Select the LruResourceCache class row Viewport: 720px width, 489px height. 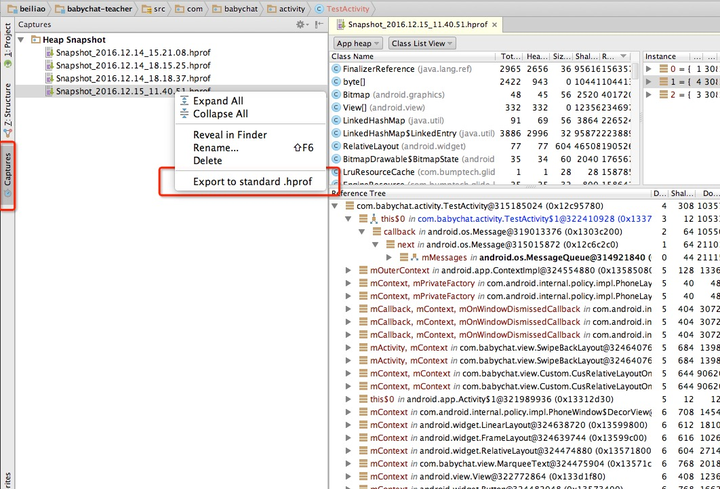pyautogui.click(x=480, y=172)
